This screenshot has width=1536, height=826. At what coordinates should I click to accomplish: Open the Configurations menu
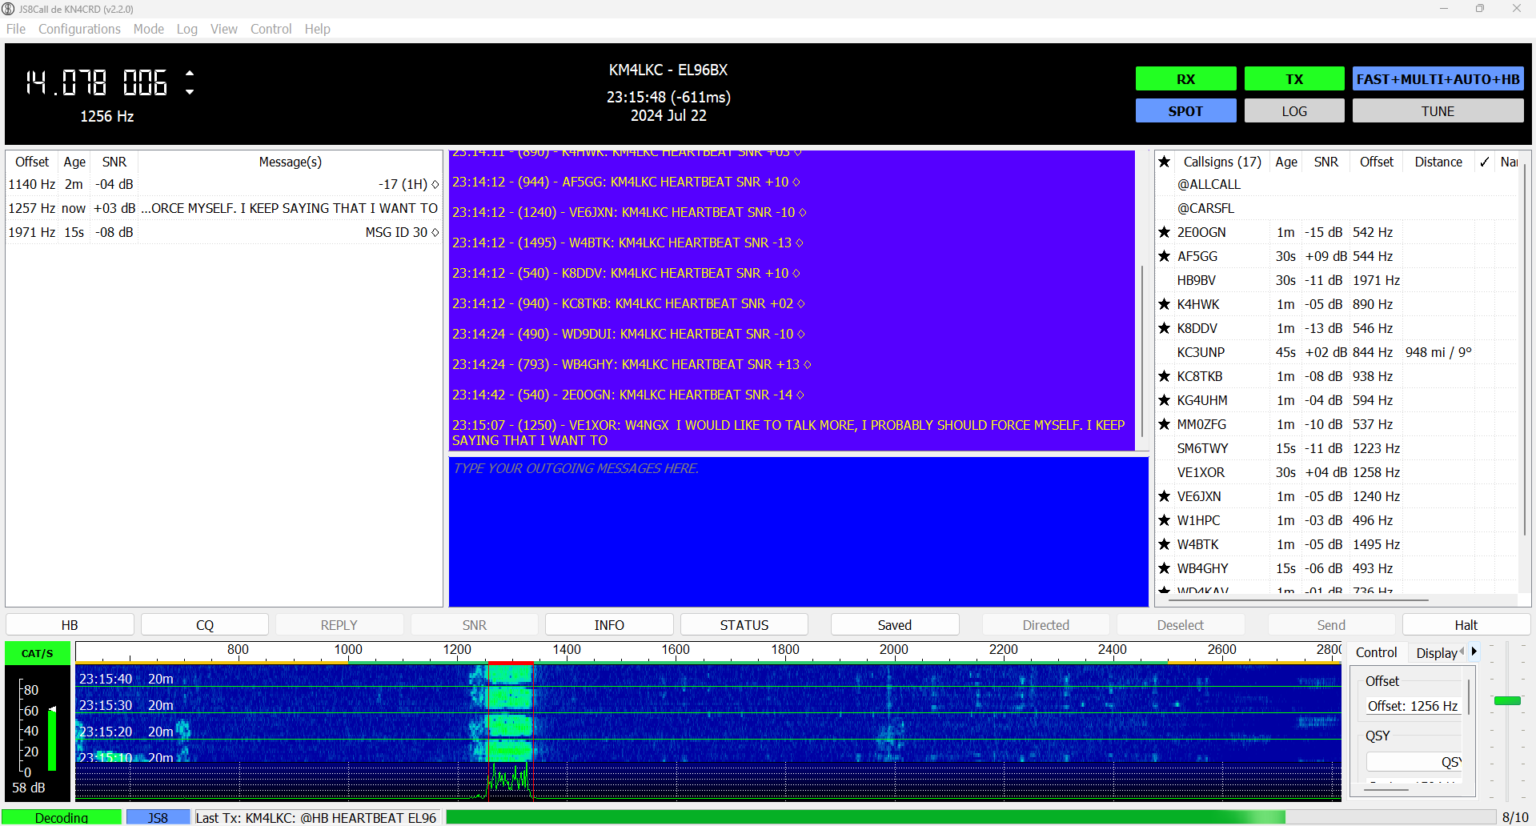coord(80,29)
